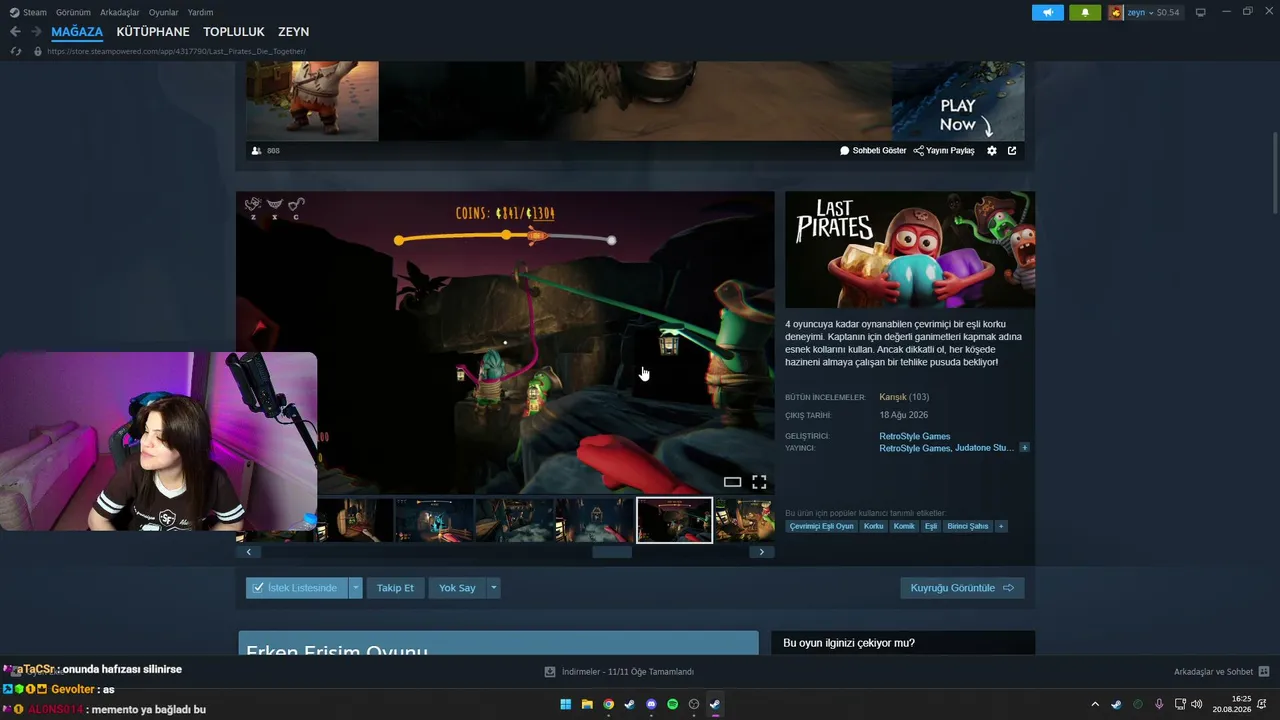
Task: Expand the publisher list with plus button
Action: (1024, 448)
